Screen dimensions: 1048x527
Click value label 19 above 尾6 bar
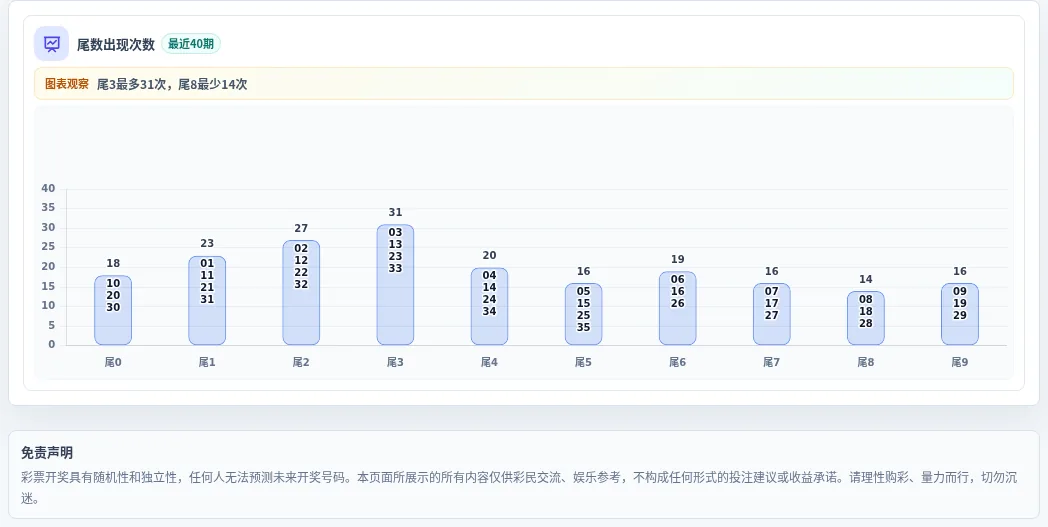coord(678,259)
